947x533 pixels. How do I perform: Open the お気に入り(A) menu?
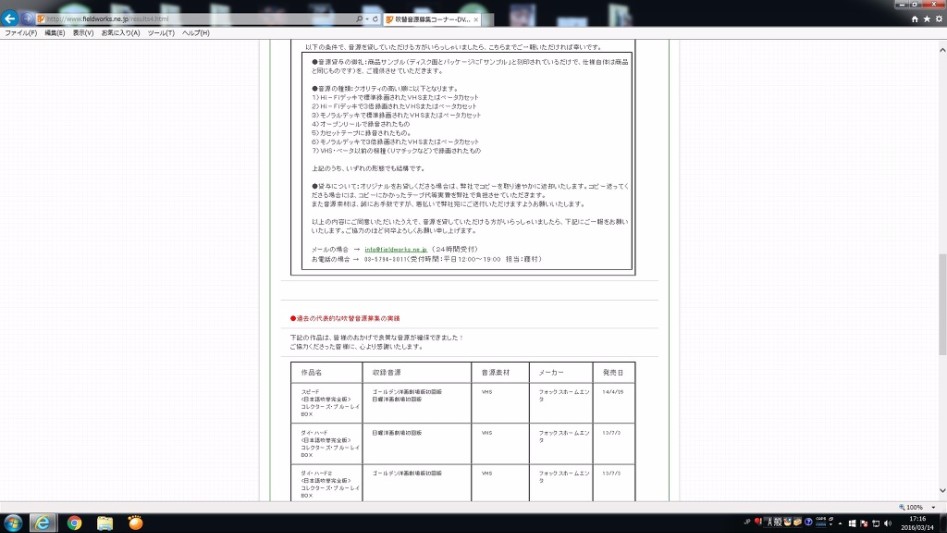coord(120,33)
